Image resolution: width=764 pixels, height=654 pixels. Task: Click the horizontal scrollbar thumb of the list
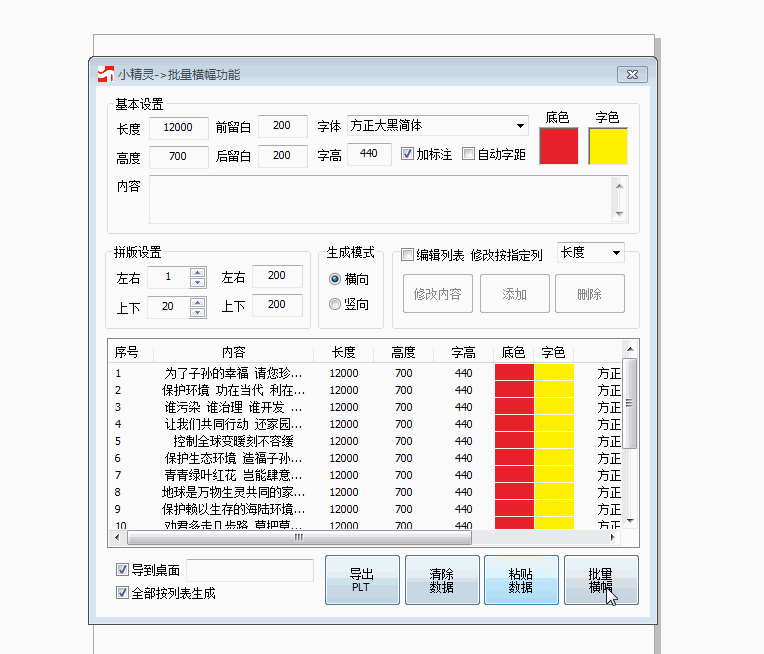299,537
